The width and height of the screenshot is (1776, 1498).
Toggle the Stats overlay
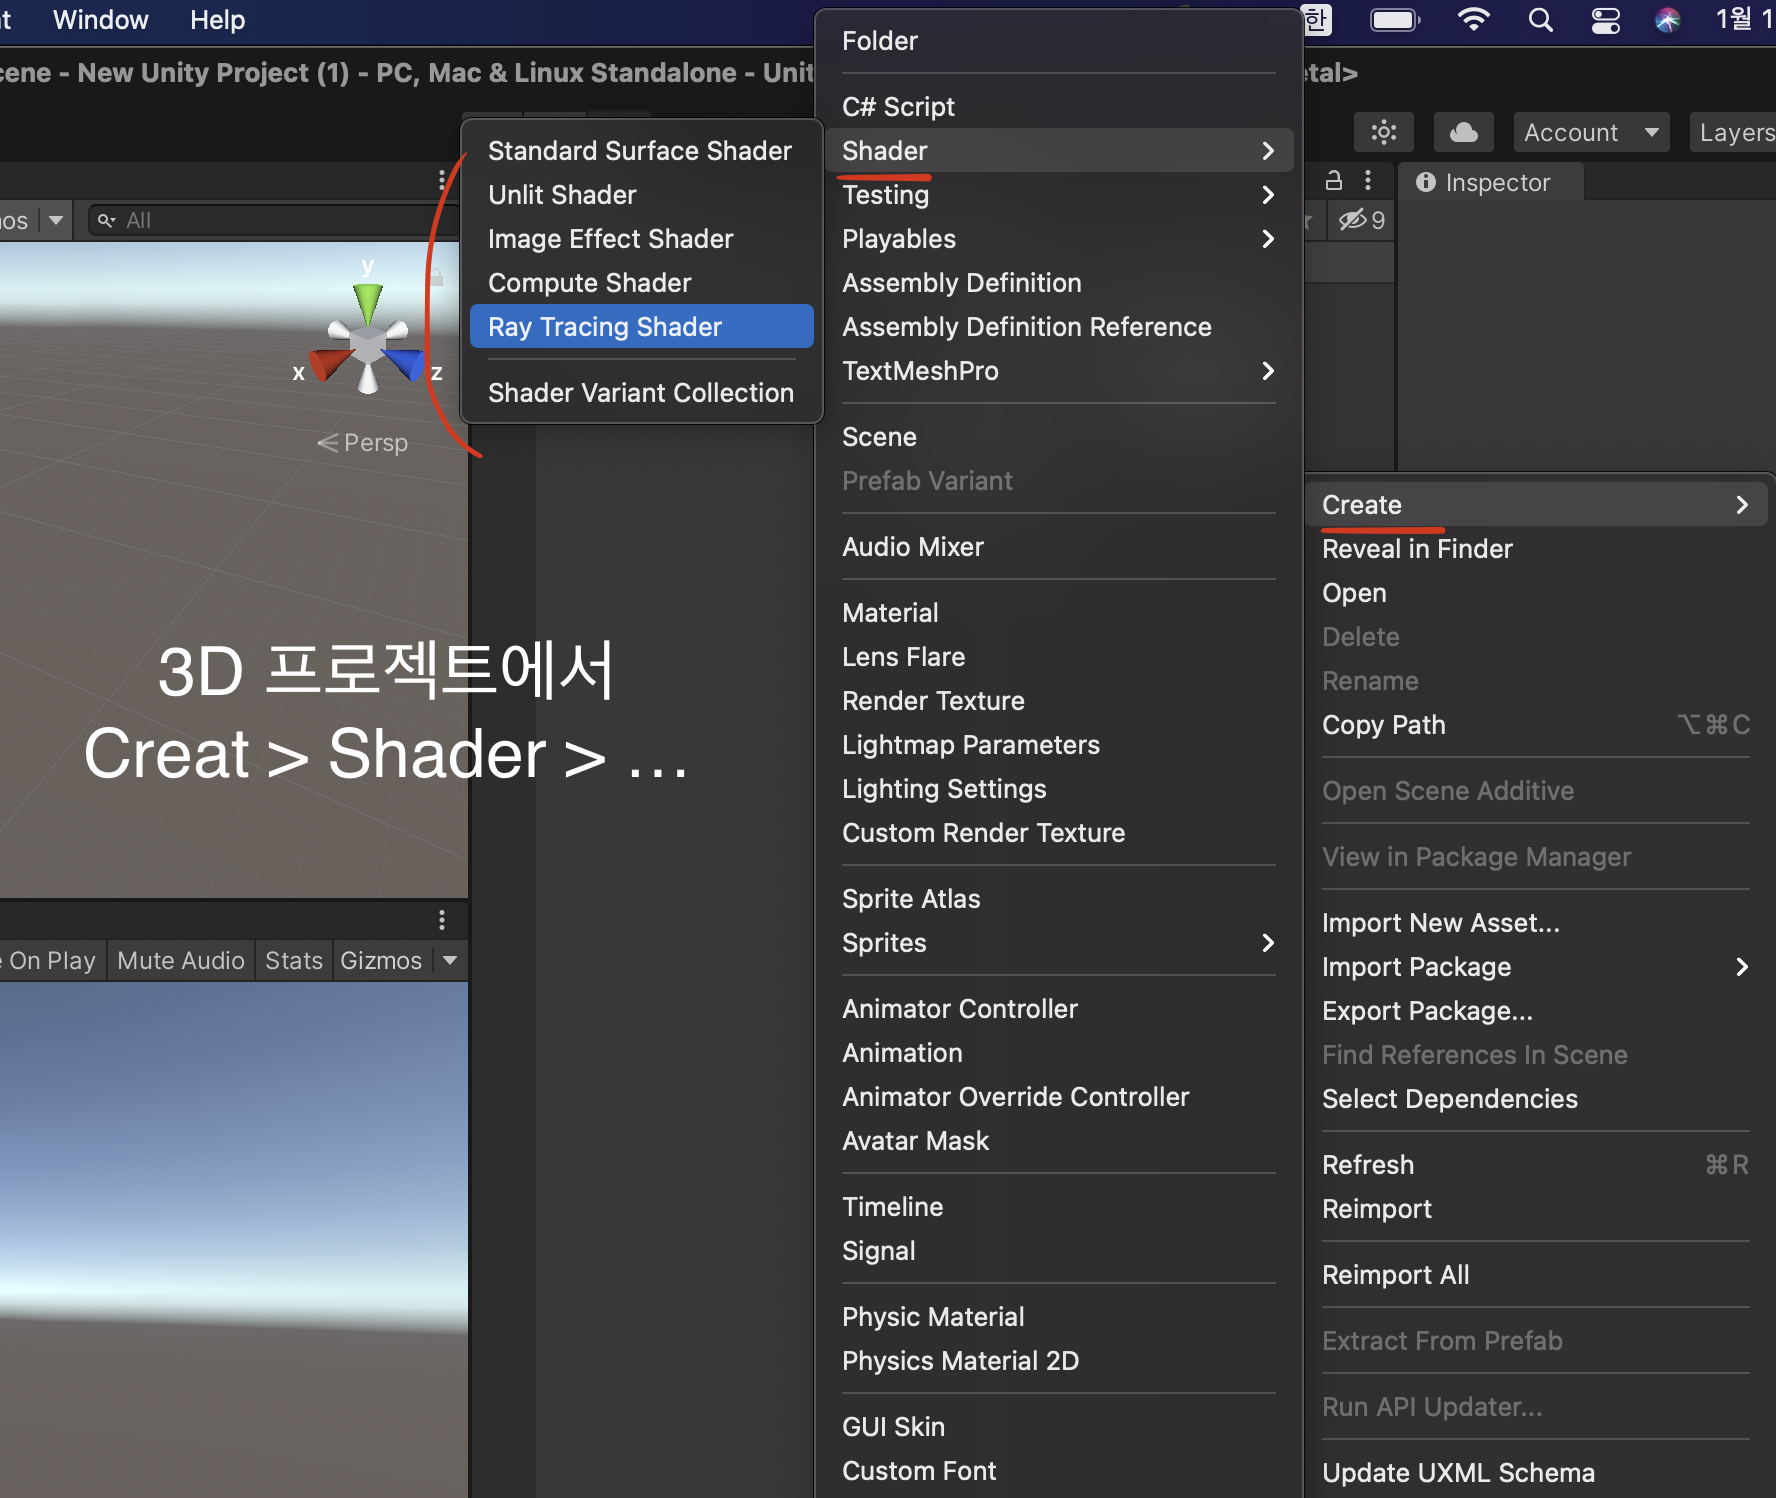point(294,960)
